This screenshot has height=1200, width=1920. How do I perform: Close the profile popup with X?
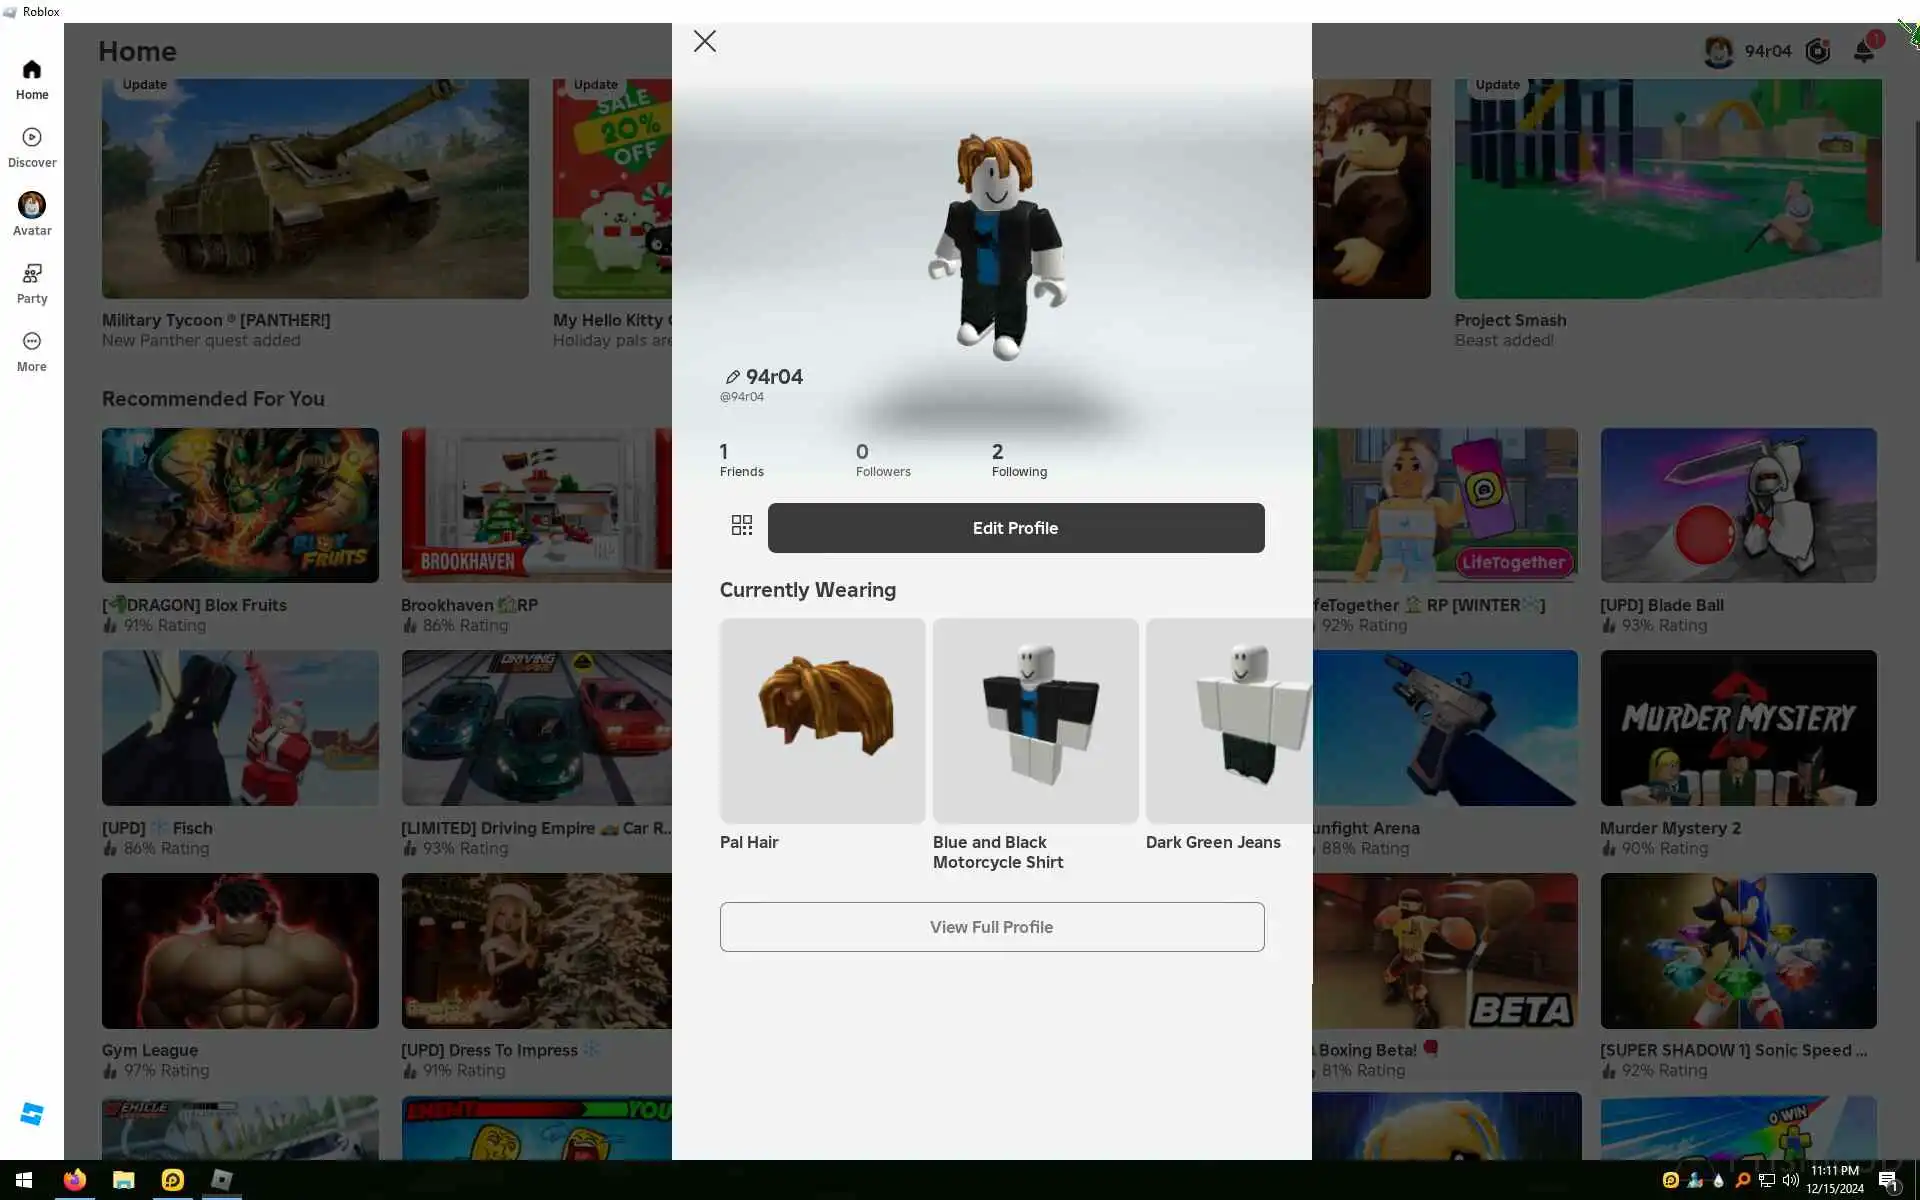pyautogui.click(x=705, y=41)
